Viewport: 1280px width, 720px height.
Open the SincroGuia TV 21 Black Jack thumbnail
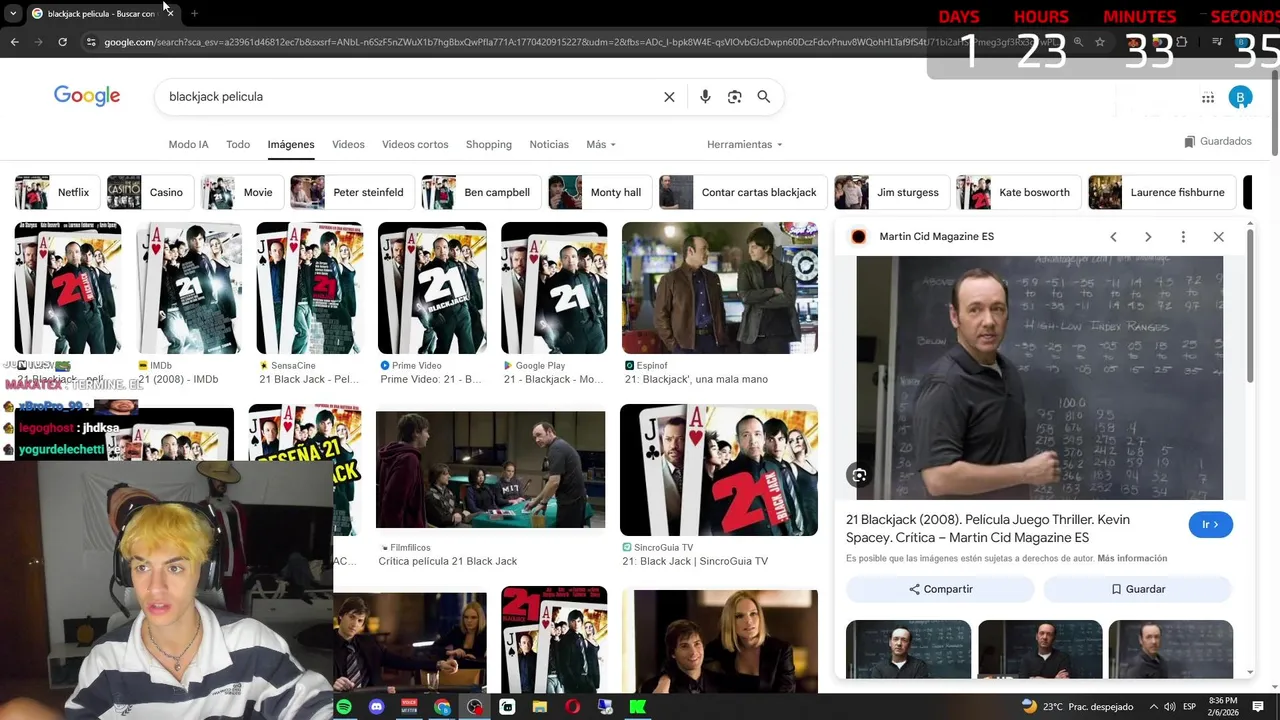719,470
